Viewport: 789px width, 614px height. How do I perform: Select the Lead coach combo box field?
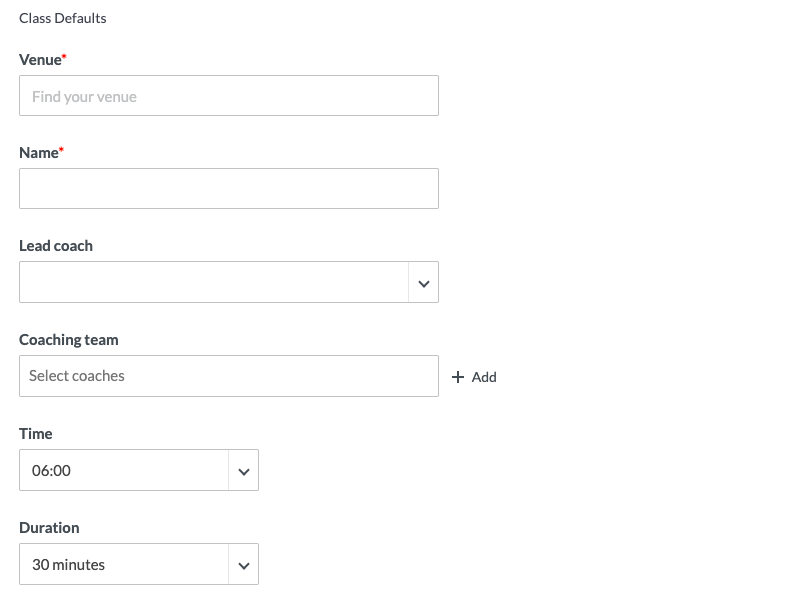[x=213, y=282]
